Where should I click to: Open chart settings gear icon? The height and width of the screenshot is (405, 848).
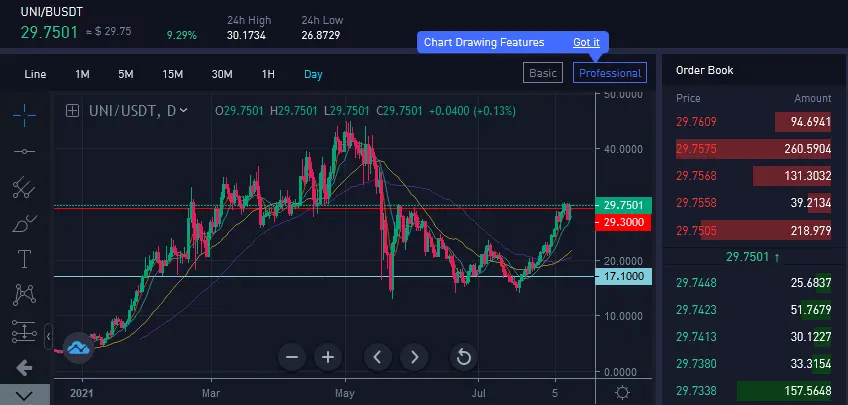pyautogui.click(x=622, y=393)
